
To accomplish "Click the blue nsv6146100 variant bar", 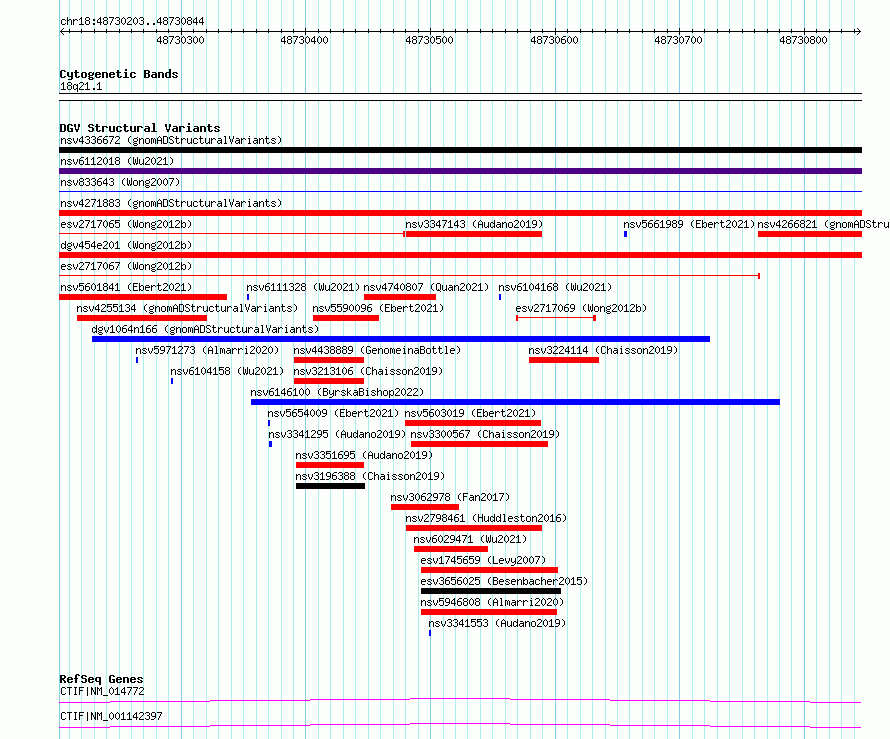I will pos(515,402).
